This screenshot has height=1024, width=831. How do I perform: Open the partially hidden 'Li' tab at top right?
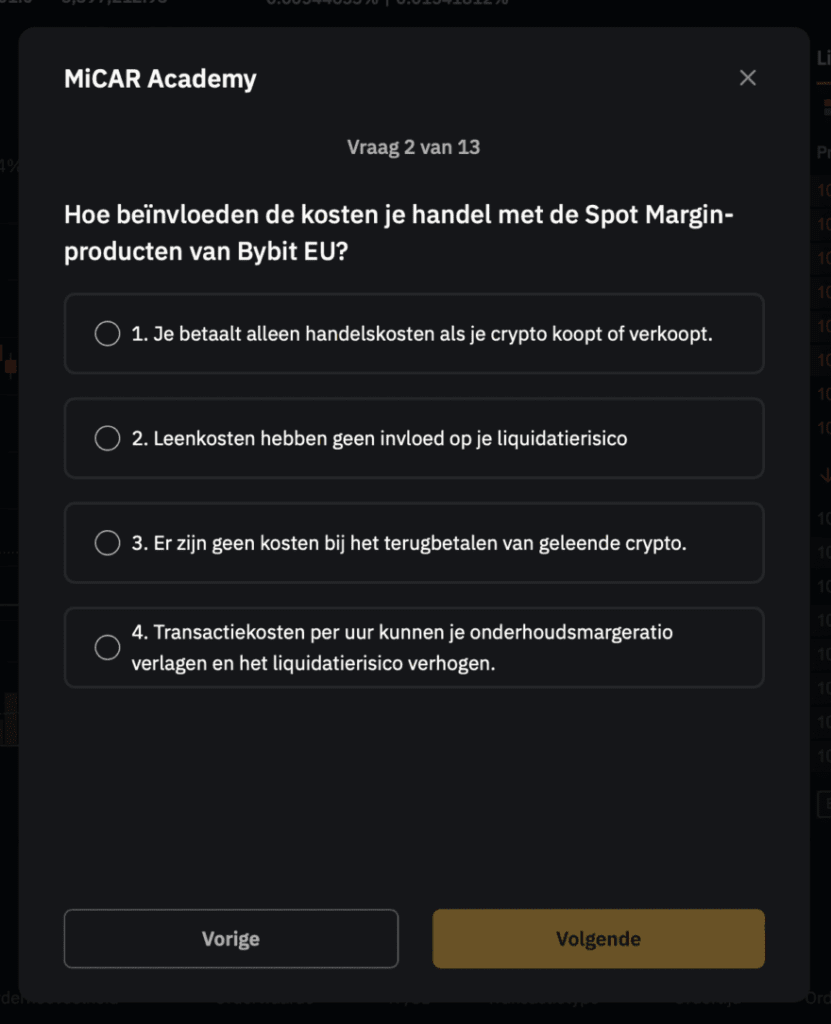[824, 58]
